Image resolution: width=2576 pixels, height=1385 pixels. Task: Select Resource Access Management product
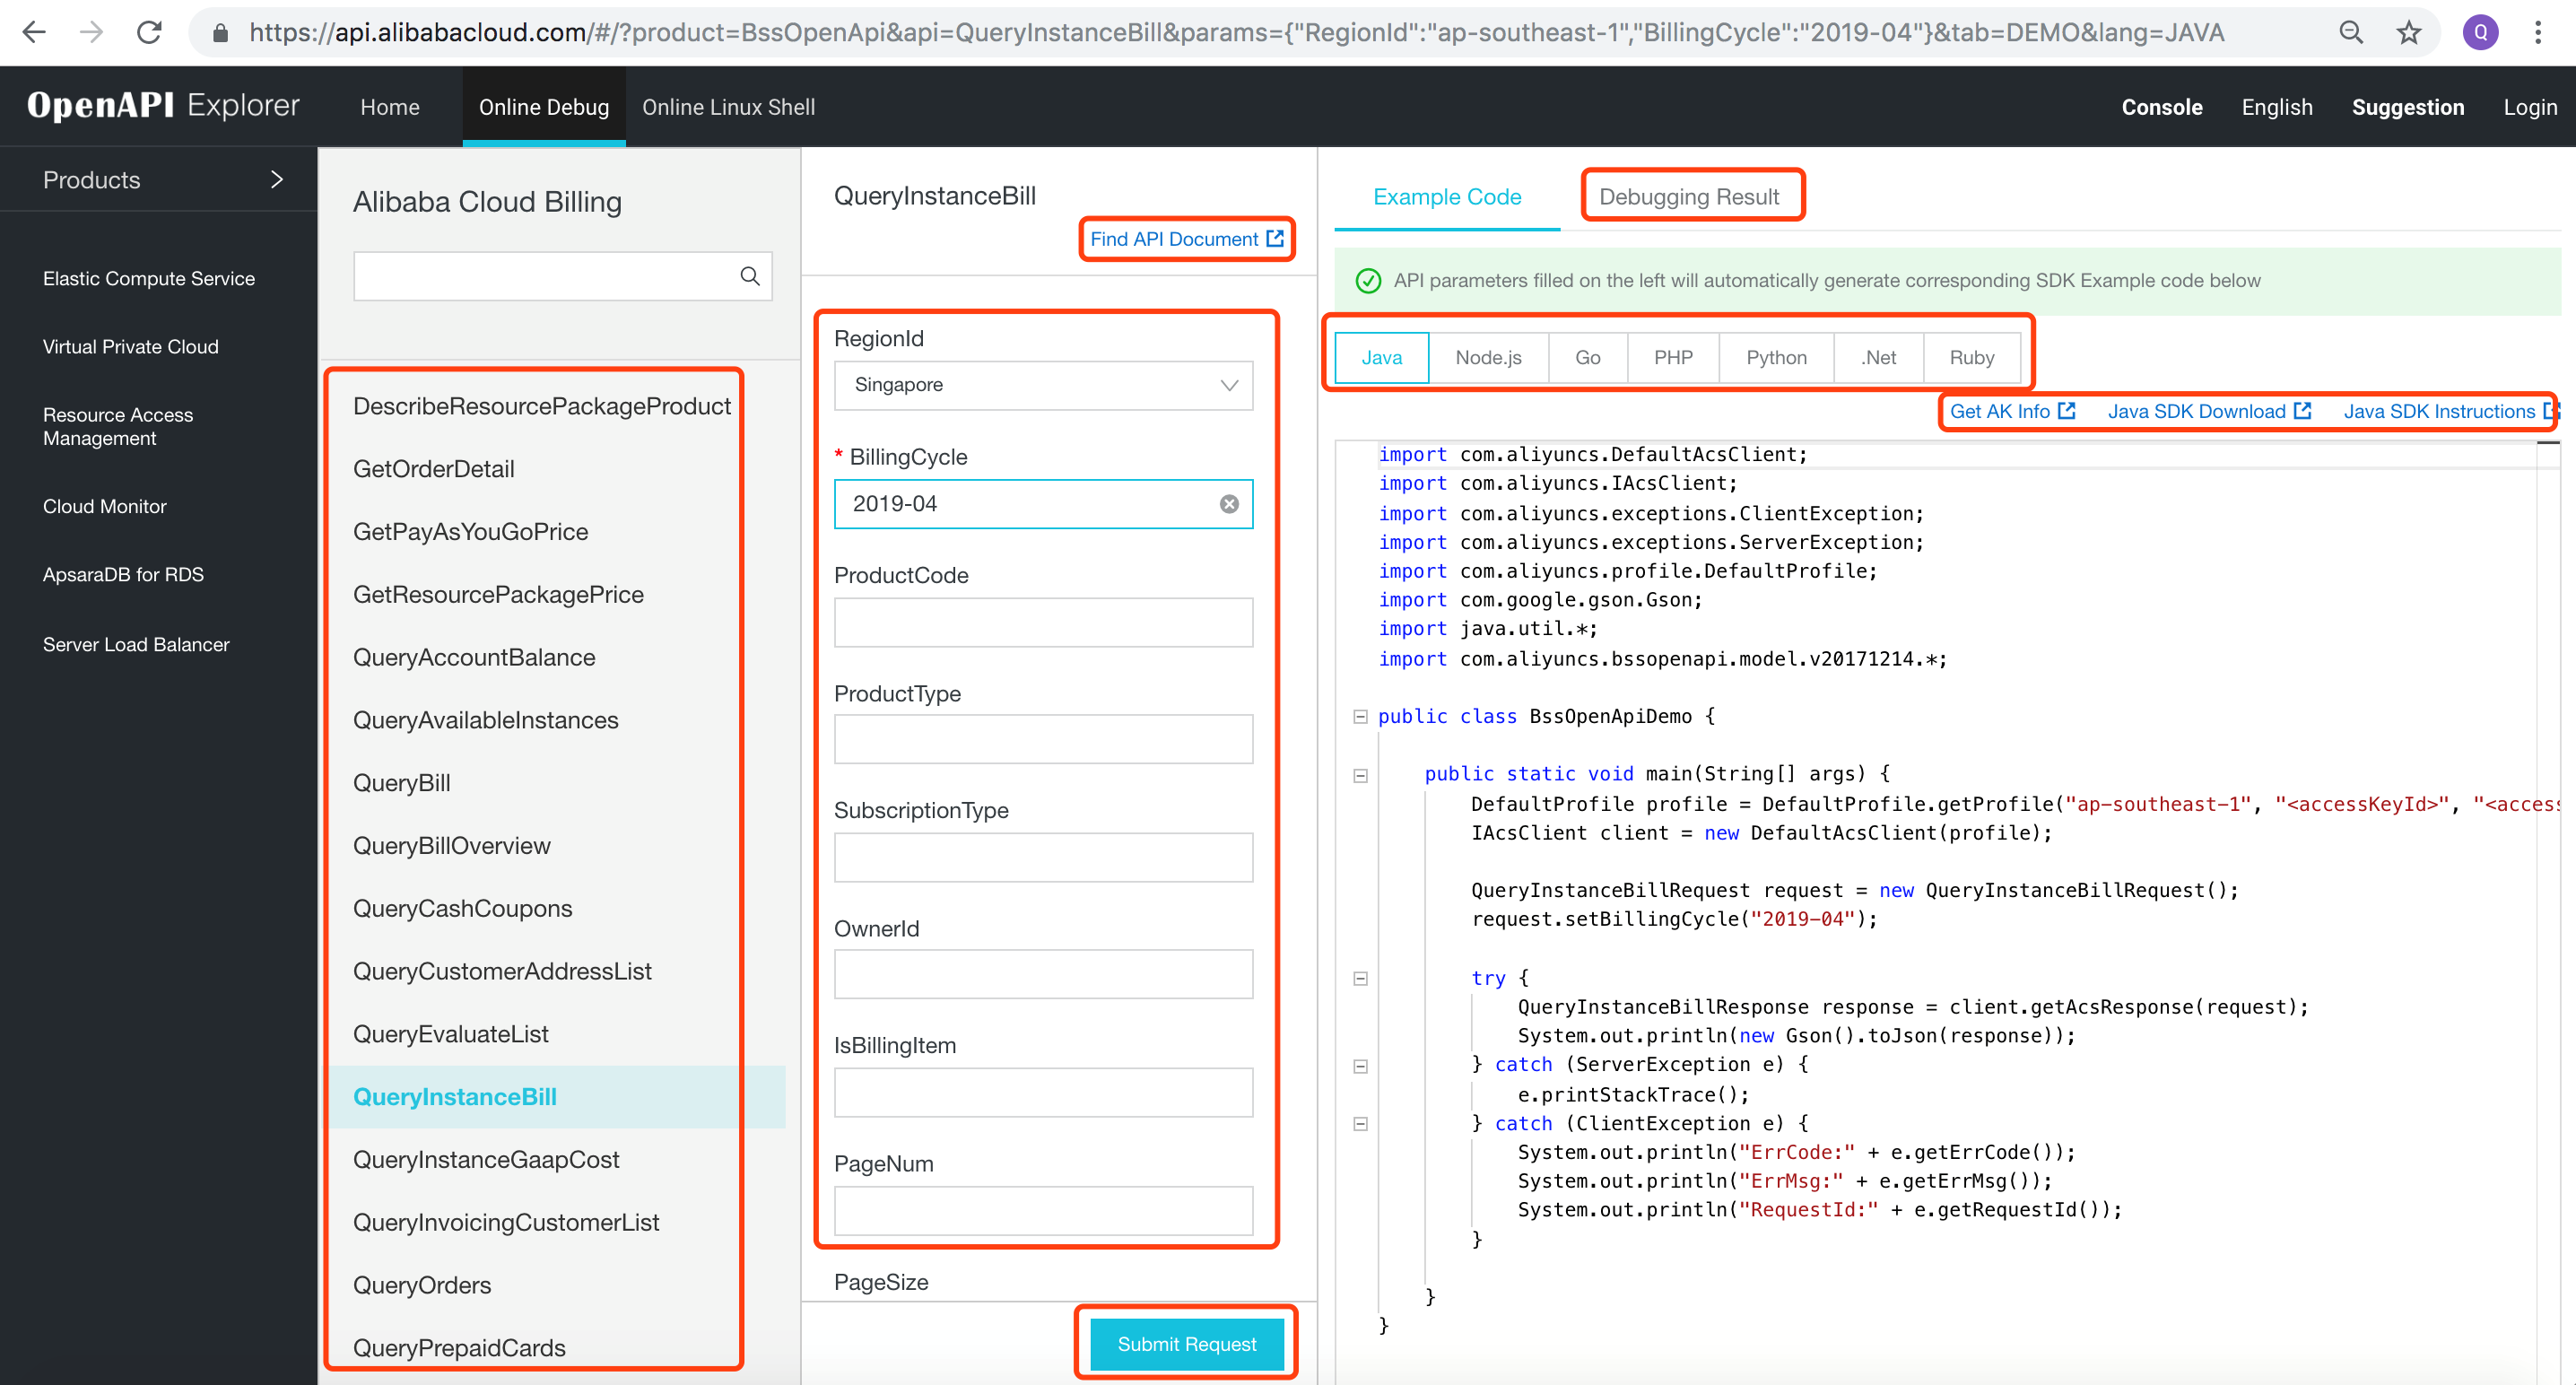(118, 426)
